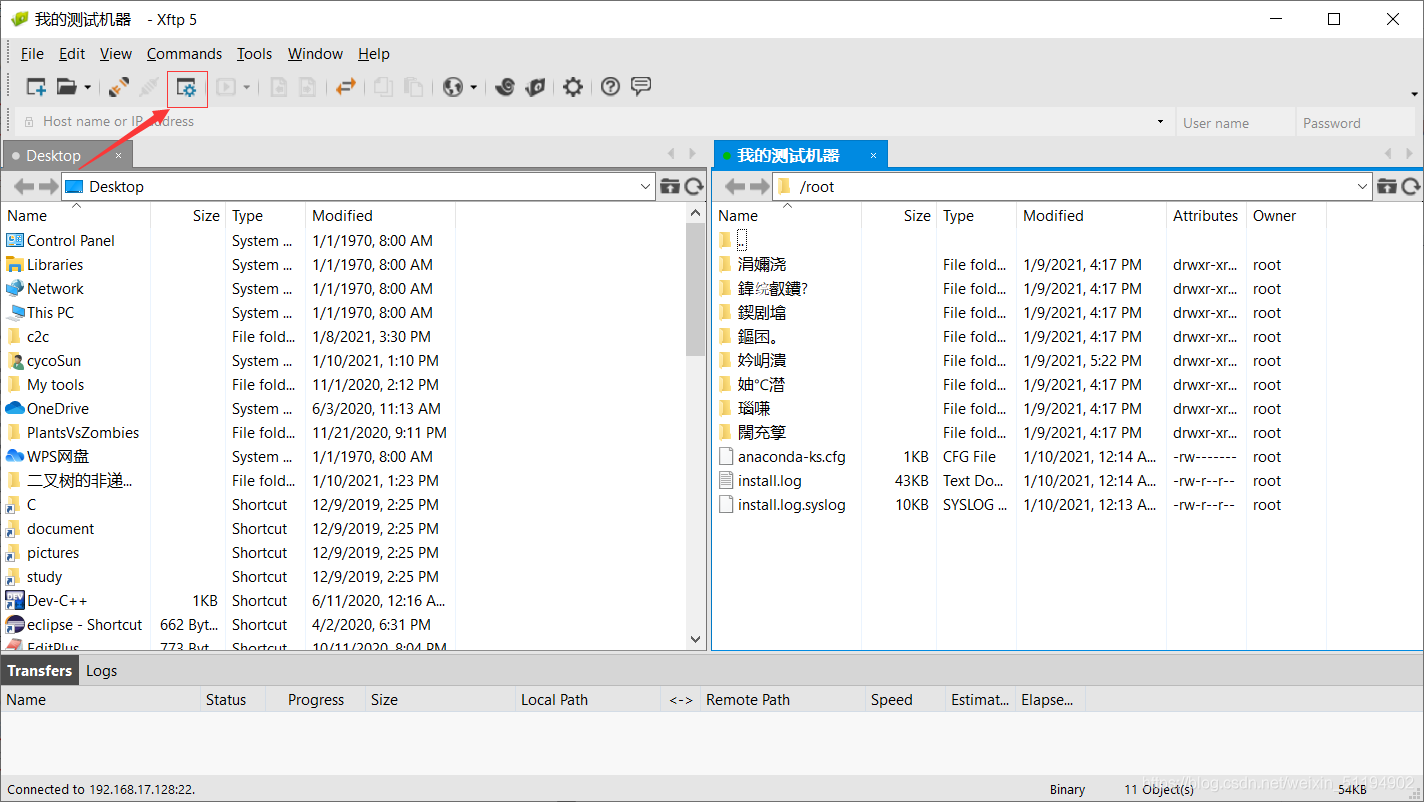Switch to the Logs tab
1424x802 pixels.
(x=102, y=671)
